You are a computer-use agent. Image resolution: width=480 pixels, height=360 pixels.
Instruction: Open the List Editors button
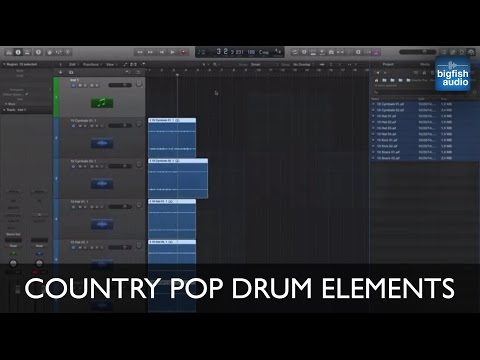pos(444,52)
